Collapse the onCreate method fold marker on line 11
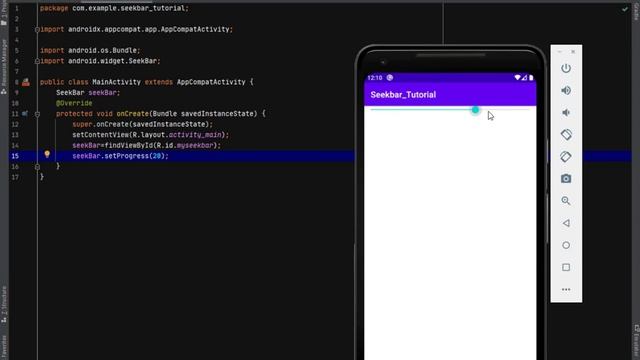 pyautogui.click(x=37, y=114)
